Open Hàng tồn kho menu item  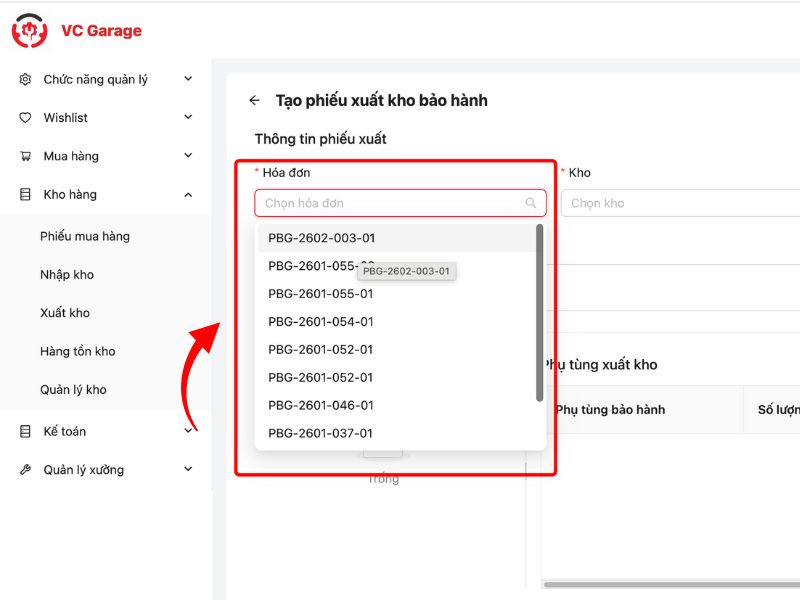(78, 351)
